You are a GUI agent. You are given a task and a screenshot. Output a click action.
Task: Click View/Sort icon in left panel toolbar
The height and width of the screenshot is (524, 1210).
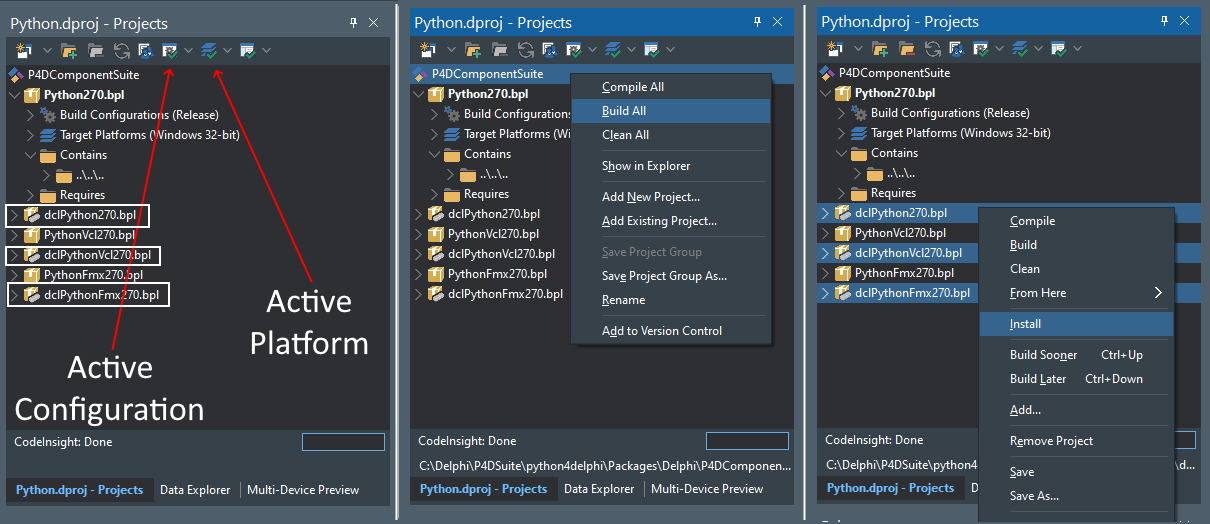[x=145, y=50]
